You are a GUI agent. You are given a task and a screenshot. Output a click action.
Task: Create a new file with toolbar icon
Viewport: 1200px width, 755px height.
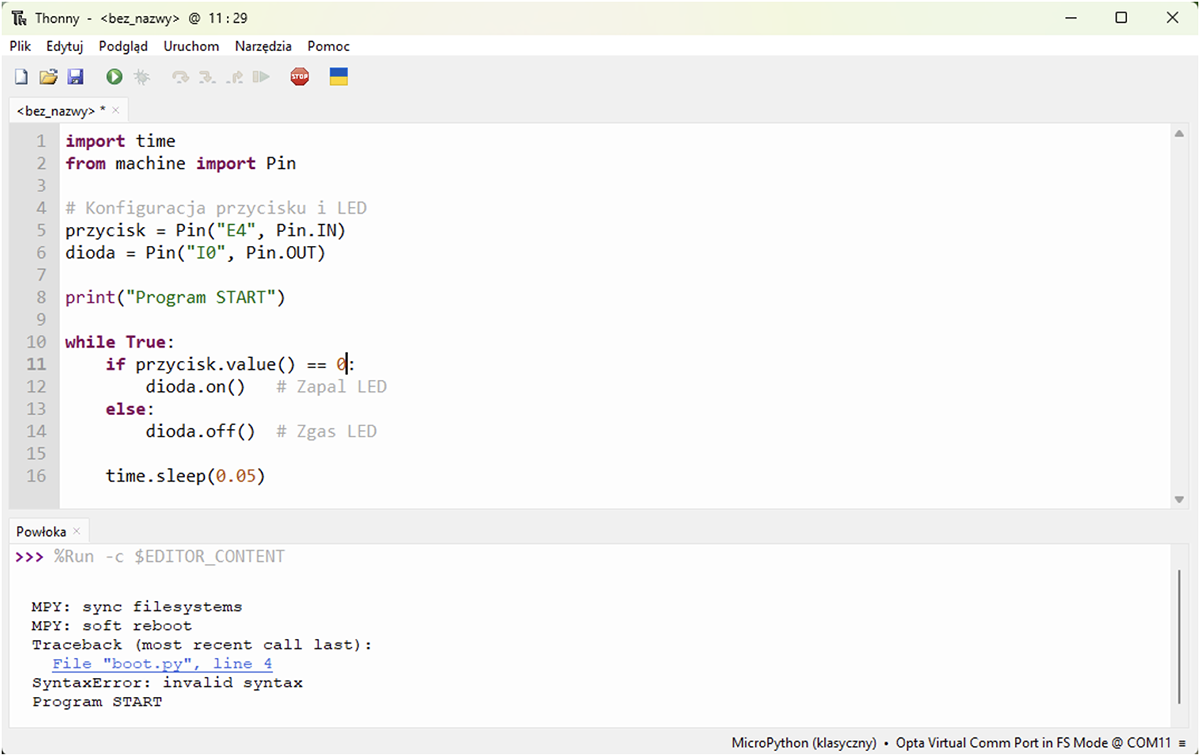click(x=21, y=77)
